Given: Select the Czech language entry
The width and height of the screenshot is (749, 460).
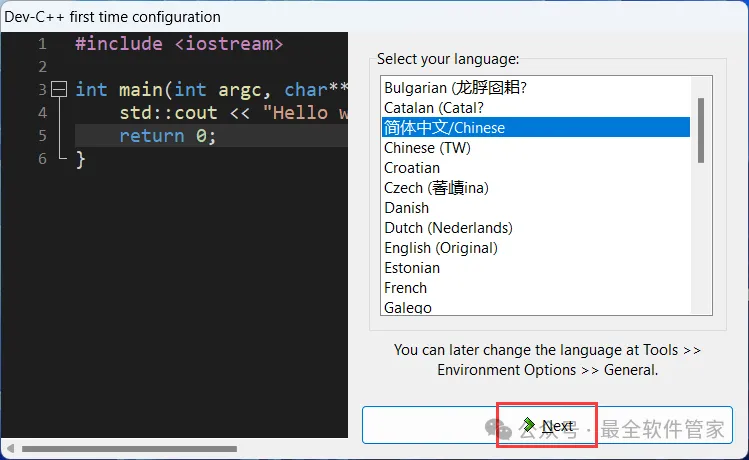Looking at the screenshot, I should (535, 188).
